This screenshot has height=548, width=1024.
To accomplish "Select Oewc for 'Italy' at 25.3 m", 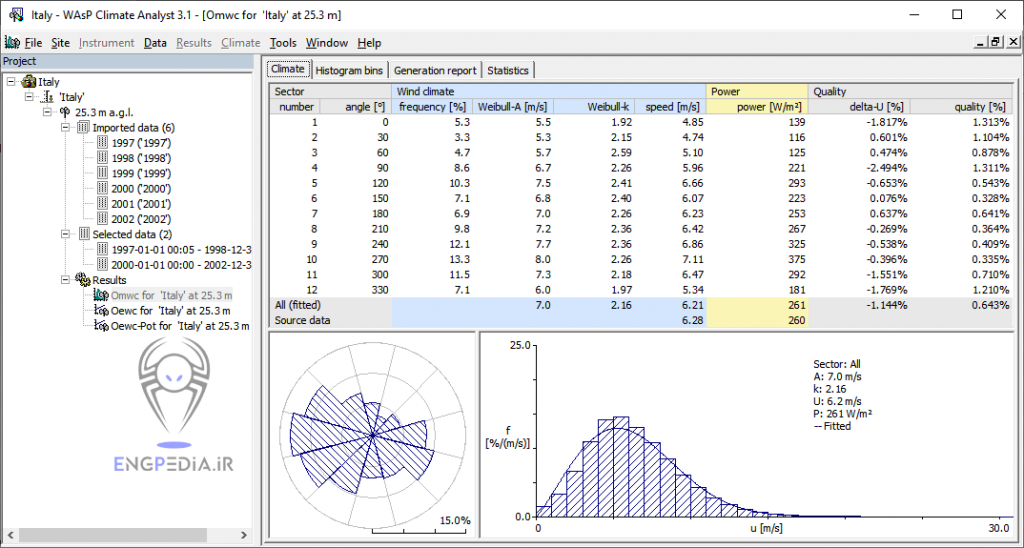I will [x=165, y=311].
